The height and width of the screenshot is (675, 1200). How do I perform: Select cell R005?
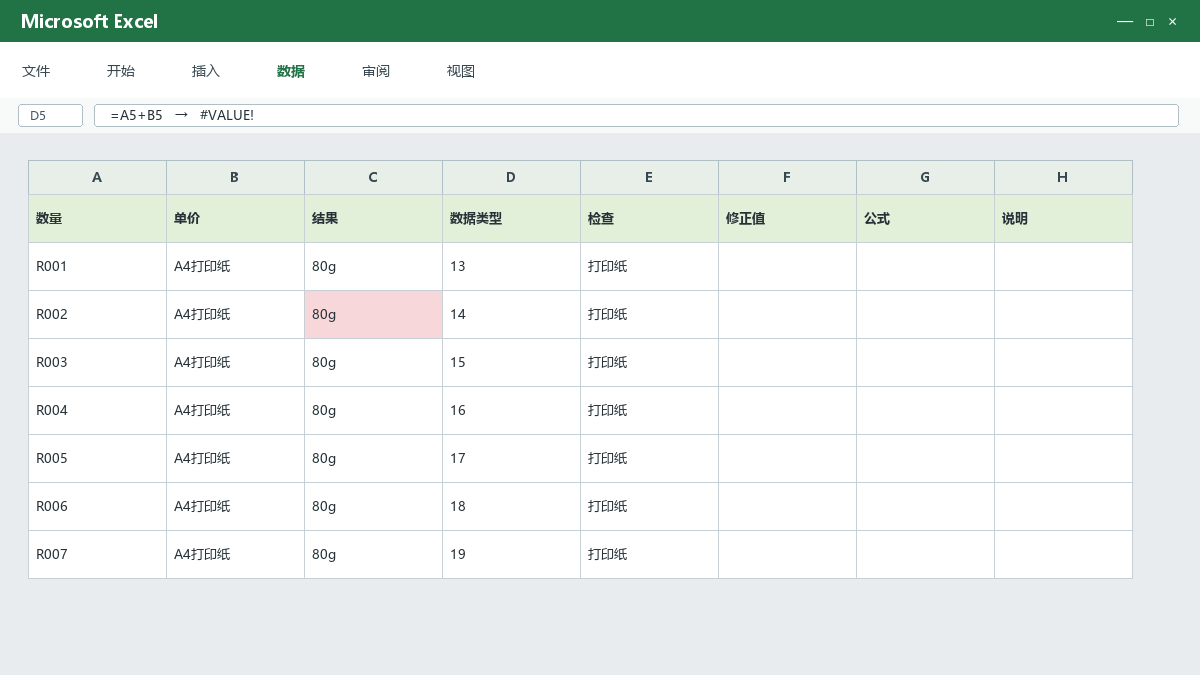coord(97,458)
